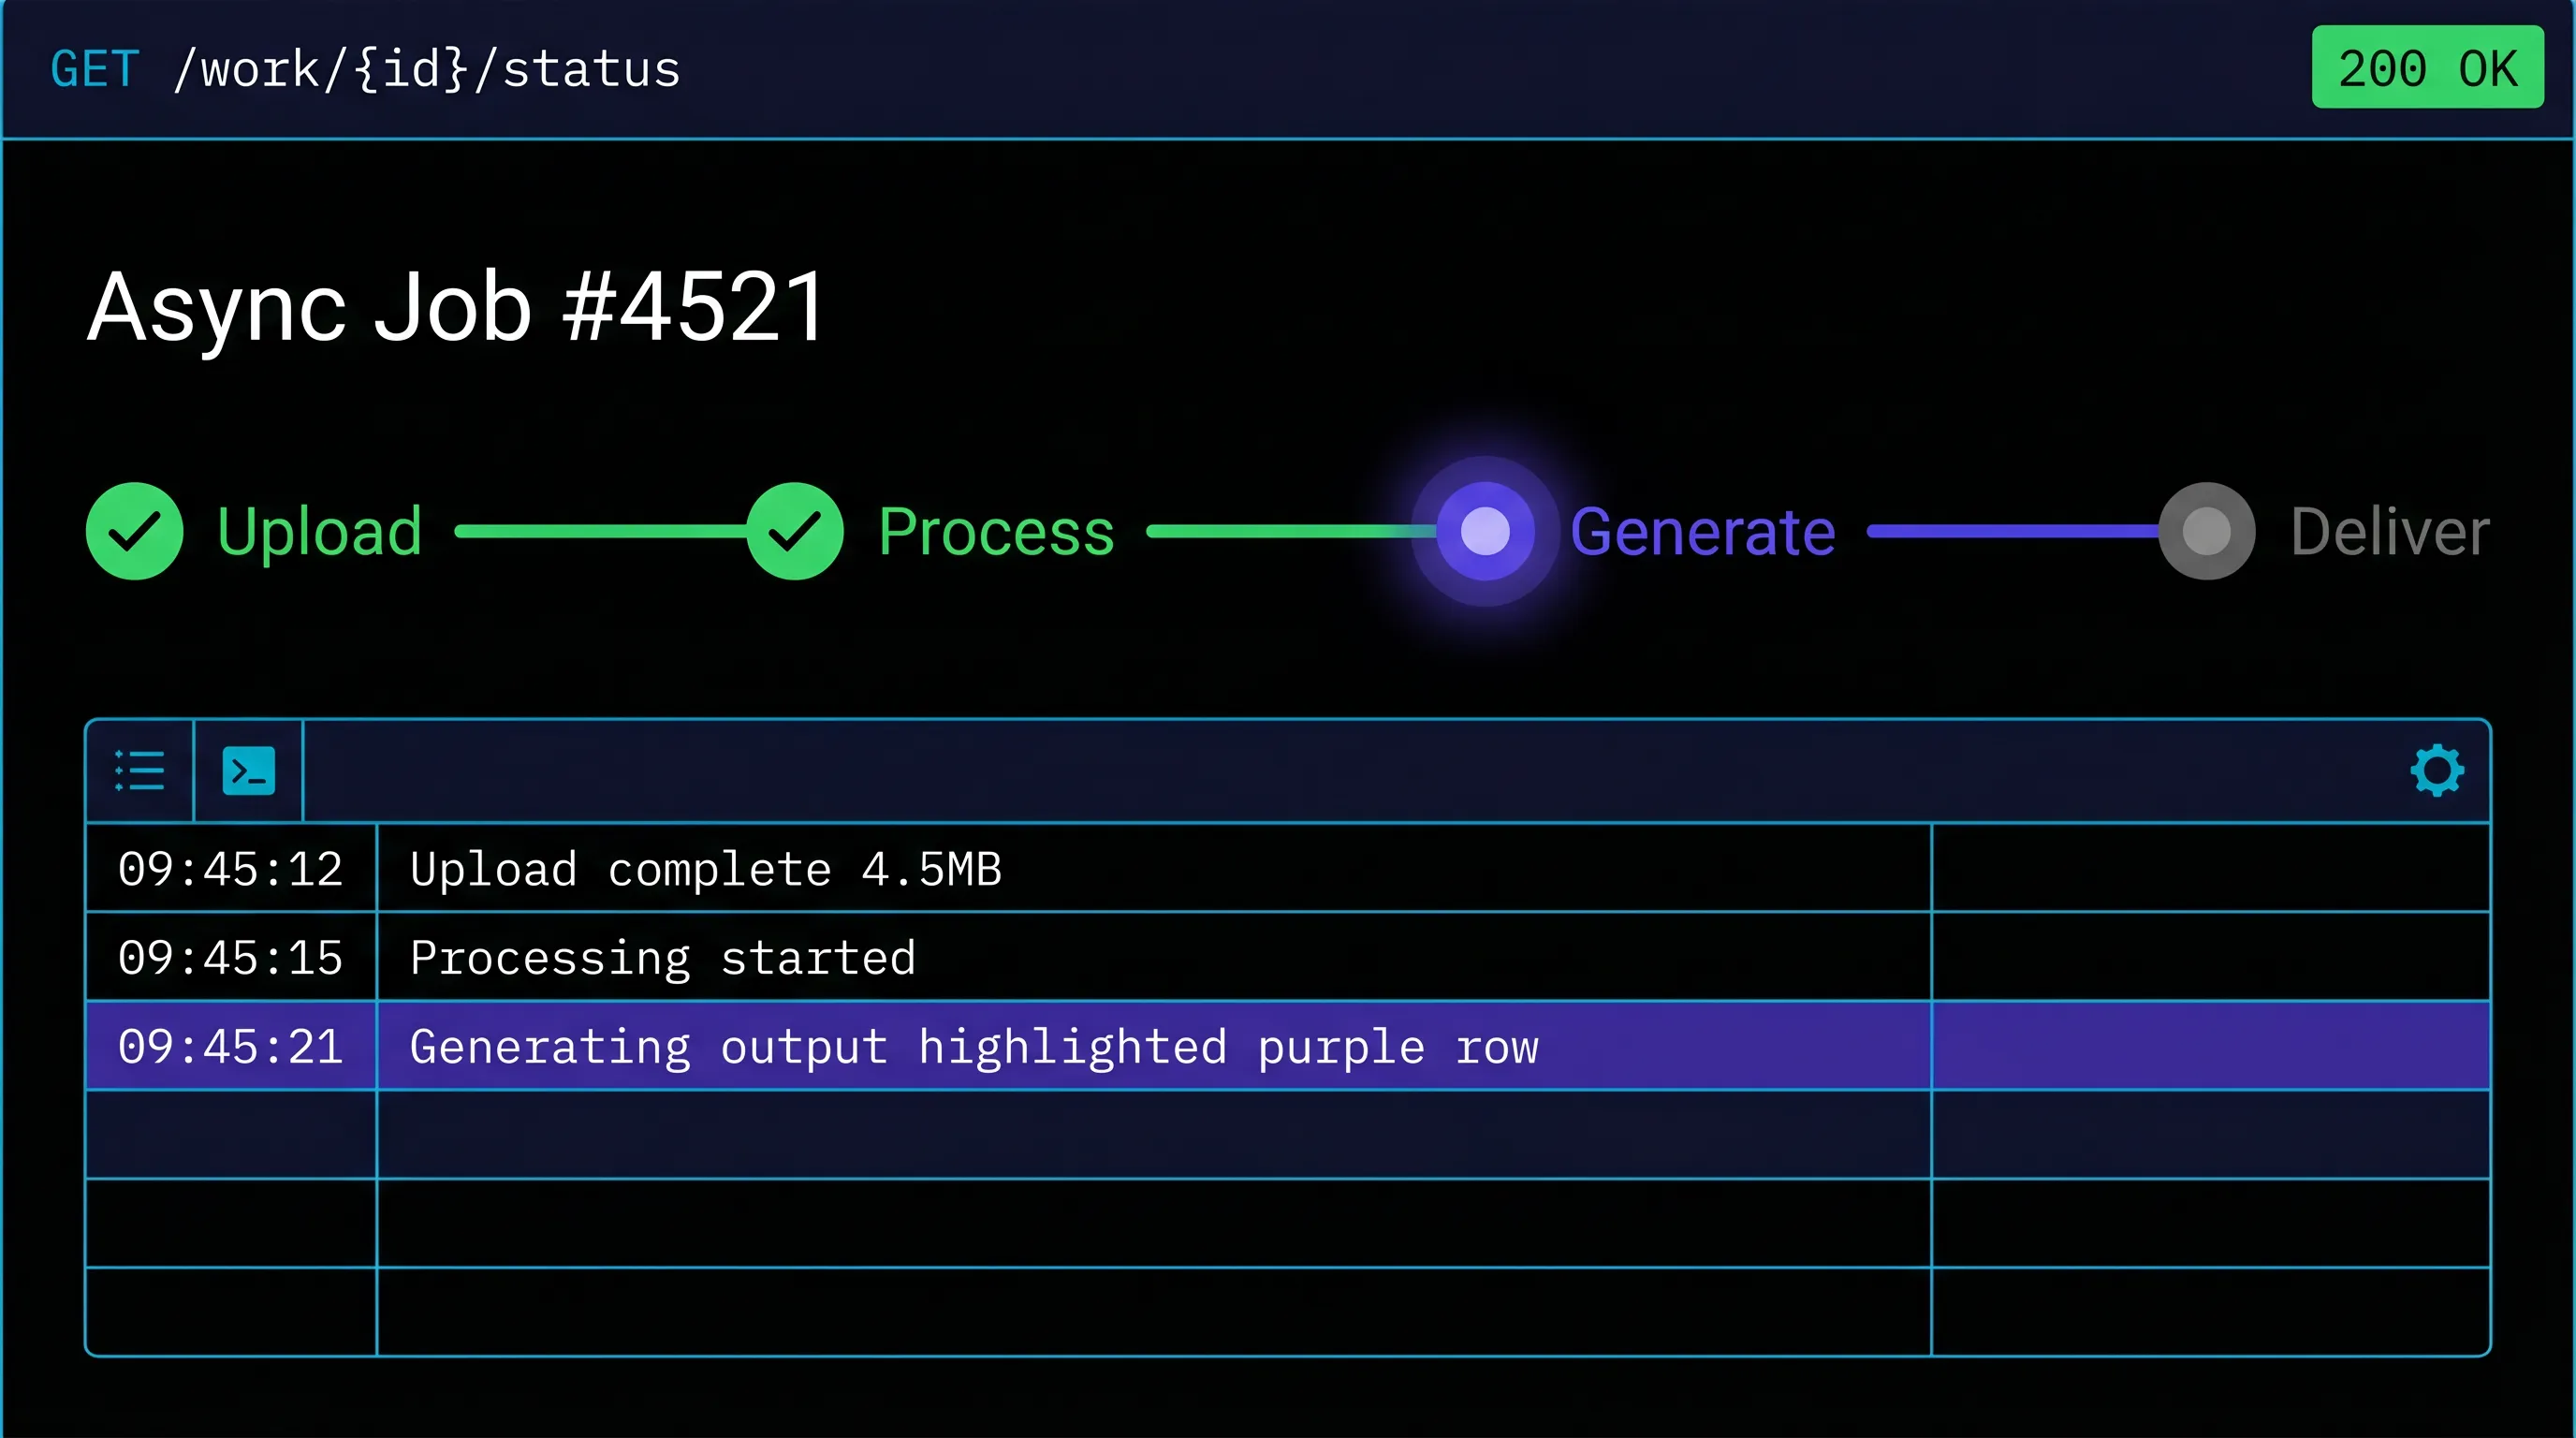Select the pending Deliver stage circle

pos(2206,532)
